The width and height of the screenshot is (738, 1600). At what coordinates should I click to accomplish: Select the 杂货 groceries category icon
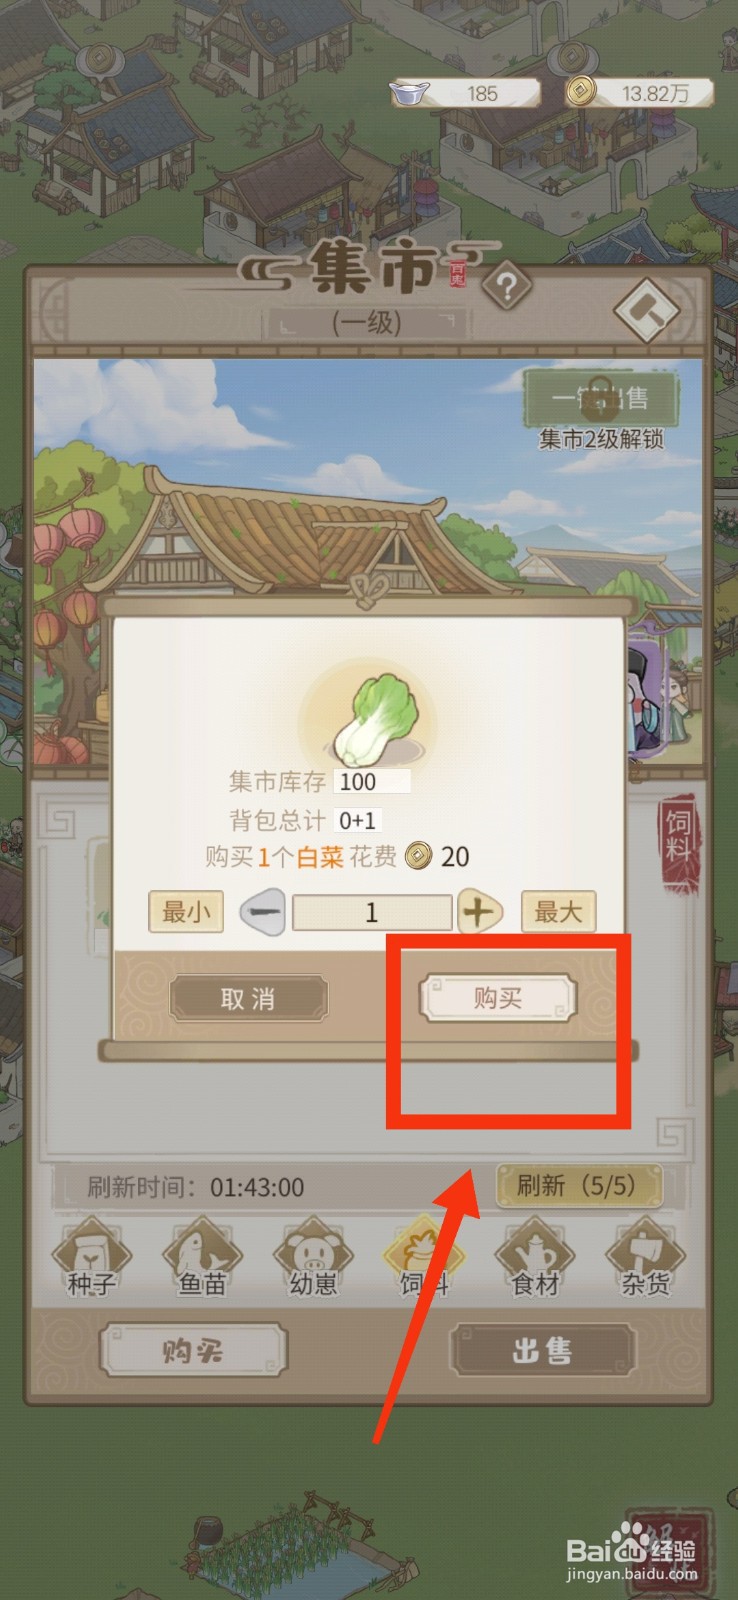[x=645, y=1258]
